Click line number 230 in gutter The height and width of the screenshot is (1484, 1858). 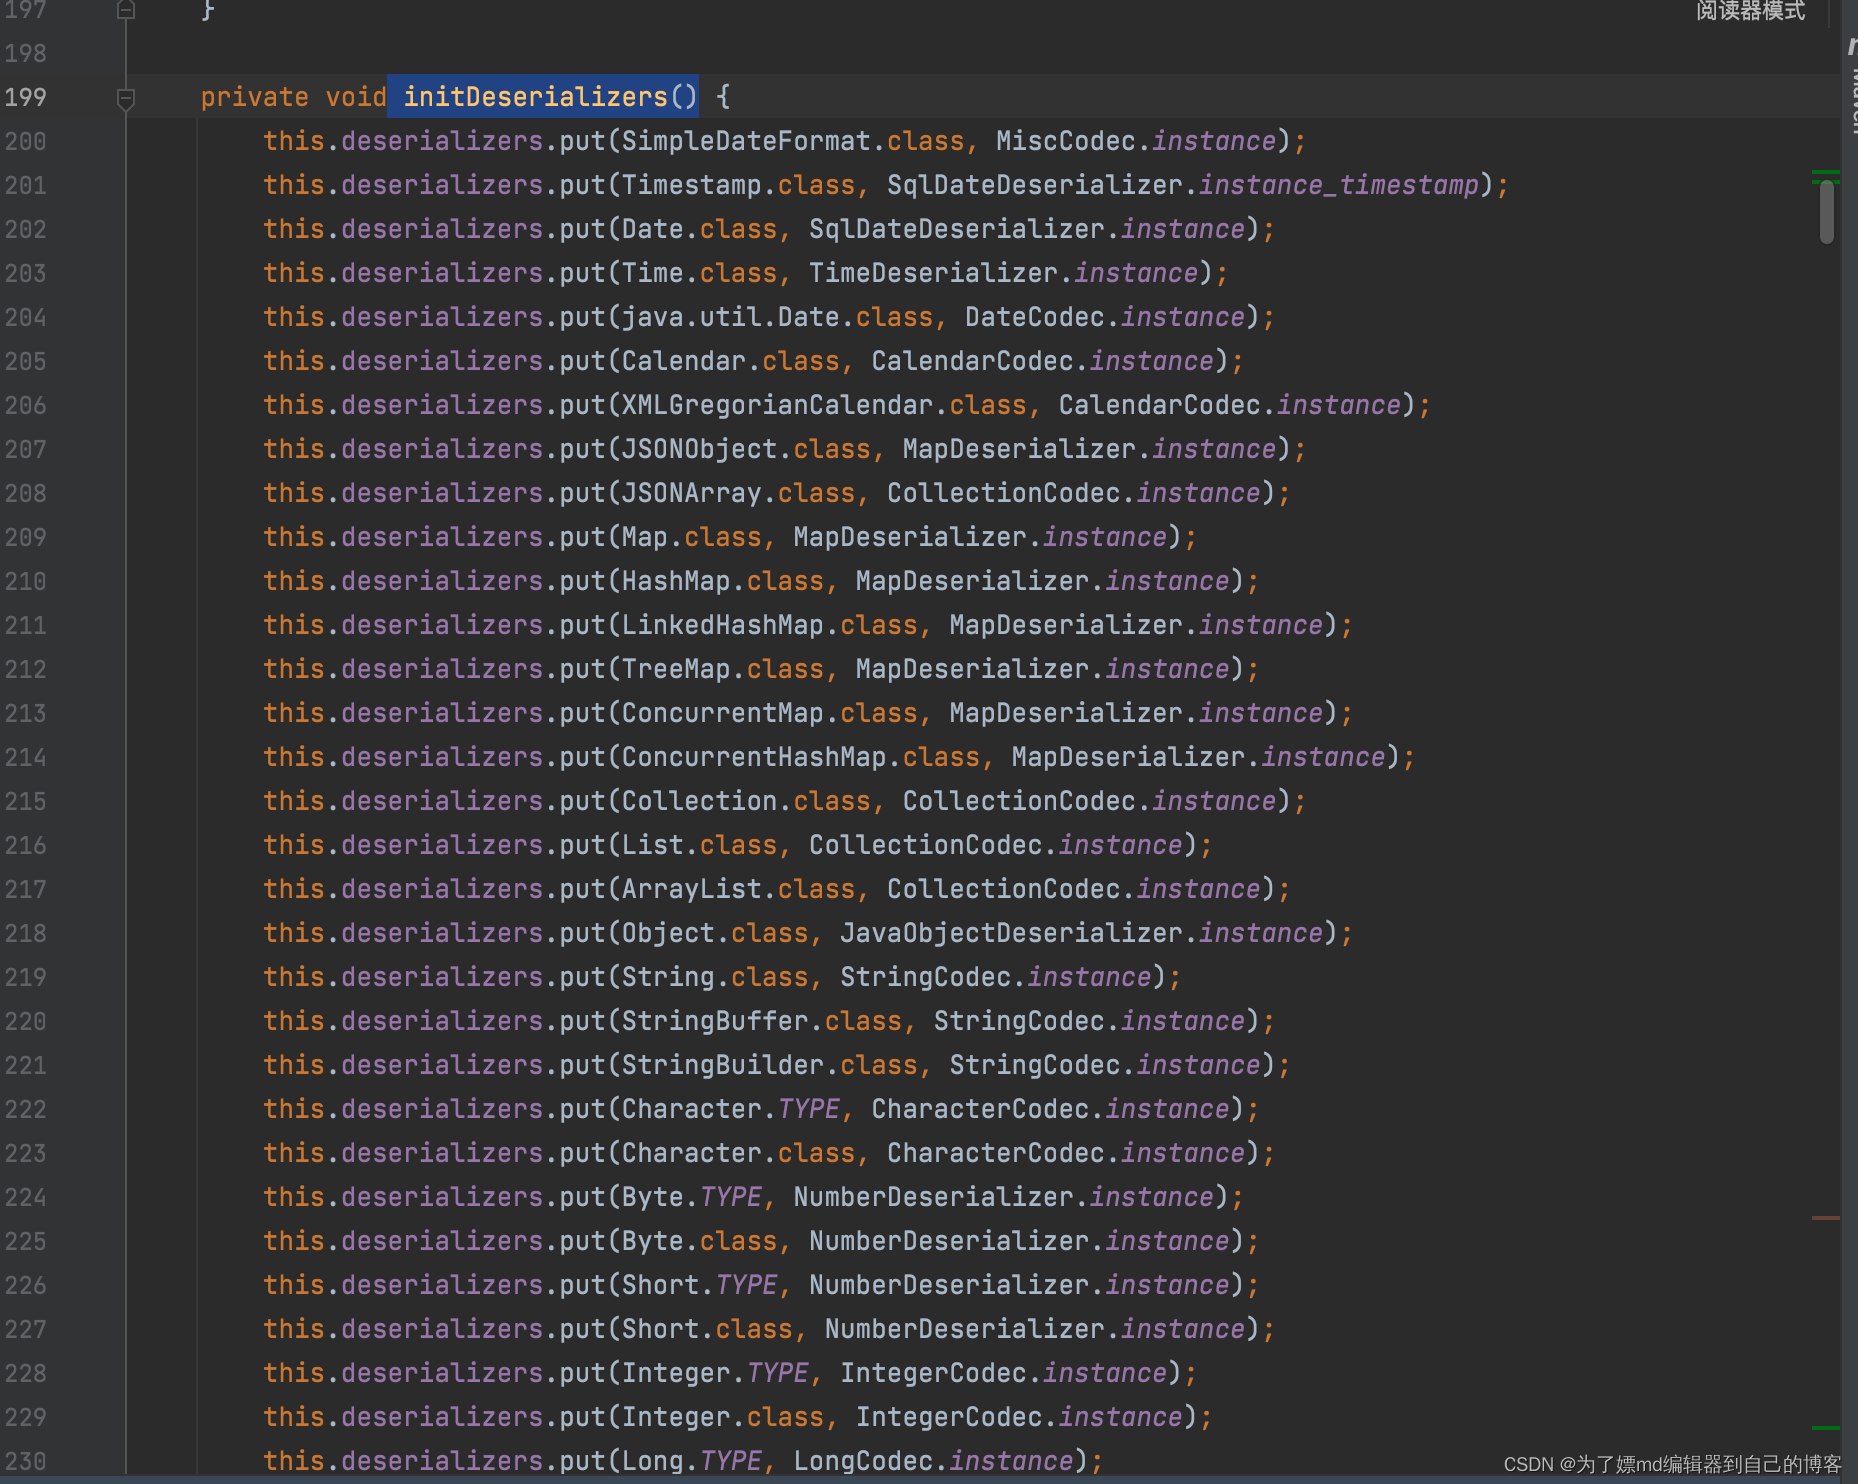tap(25, 1461)
